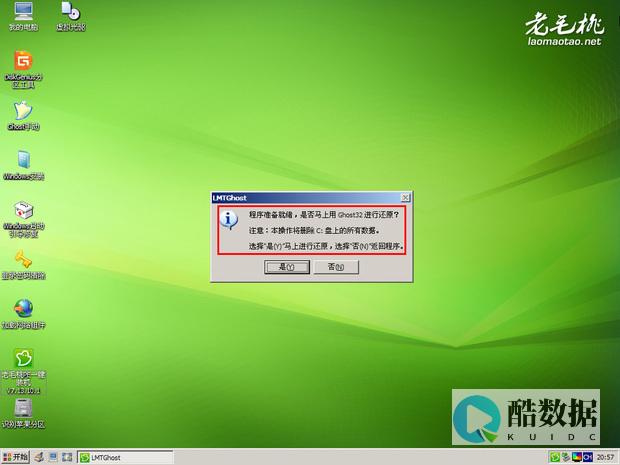Click the colorful display tray icon
This screenshot has width=620, height=465.
577,457
